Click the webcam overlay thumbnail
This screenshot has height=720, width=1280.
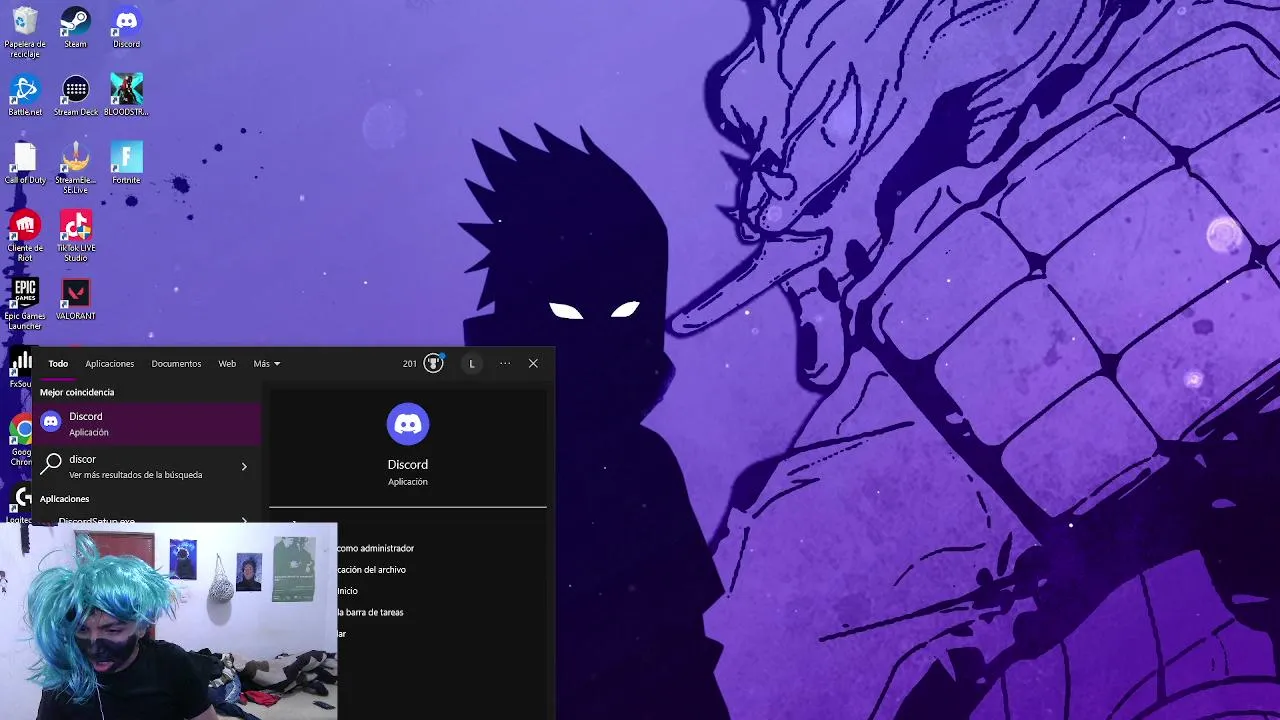(x=168, y=621)
